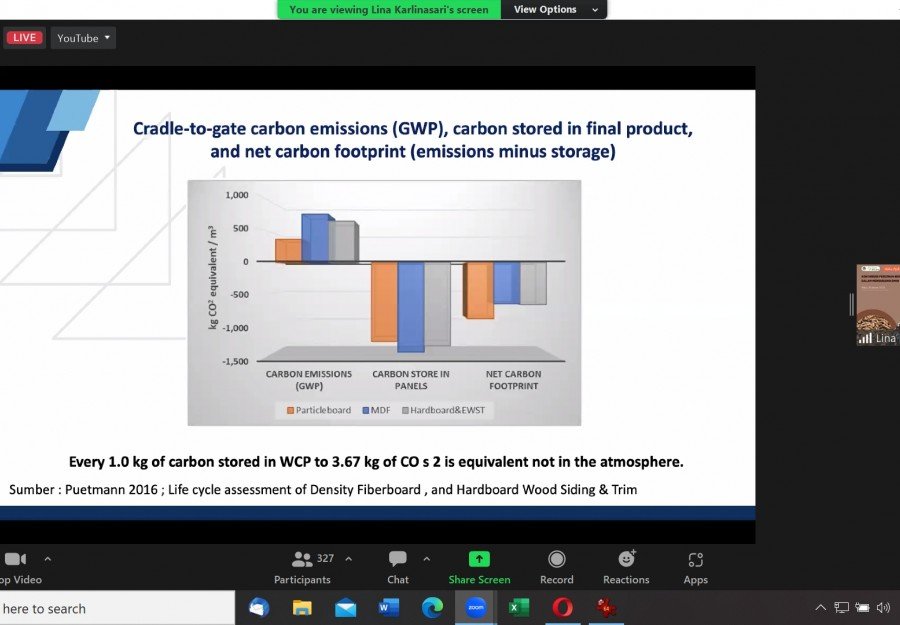Toggle the Stop Video camera icon
This screenshot has height=625, width=900.
15,559
